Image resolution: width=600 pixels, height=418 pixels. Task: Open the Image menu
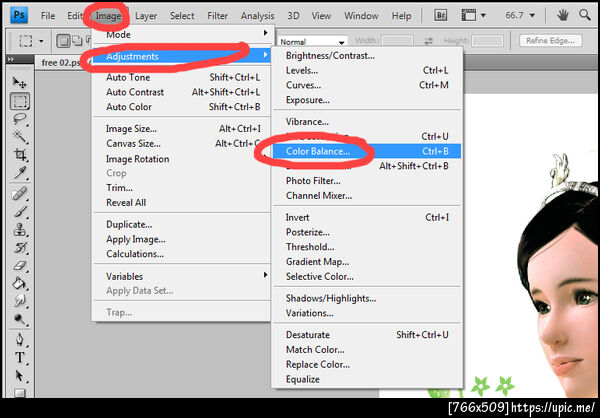click(108, 16)
